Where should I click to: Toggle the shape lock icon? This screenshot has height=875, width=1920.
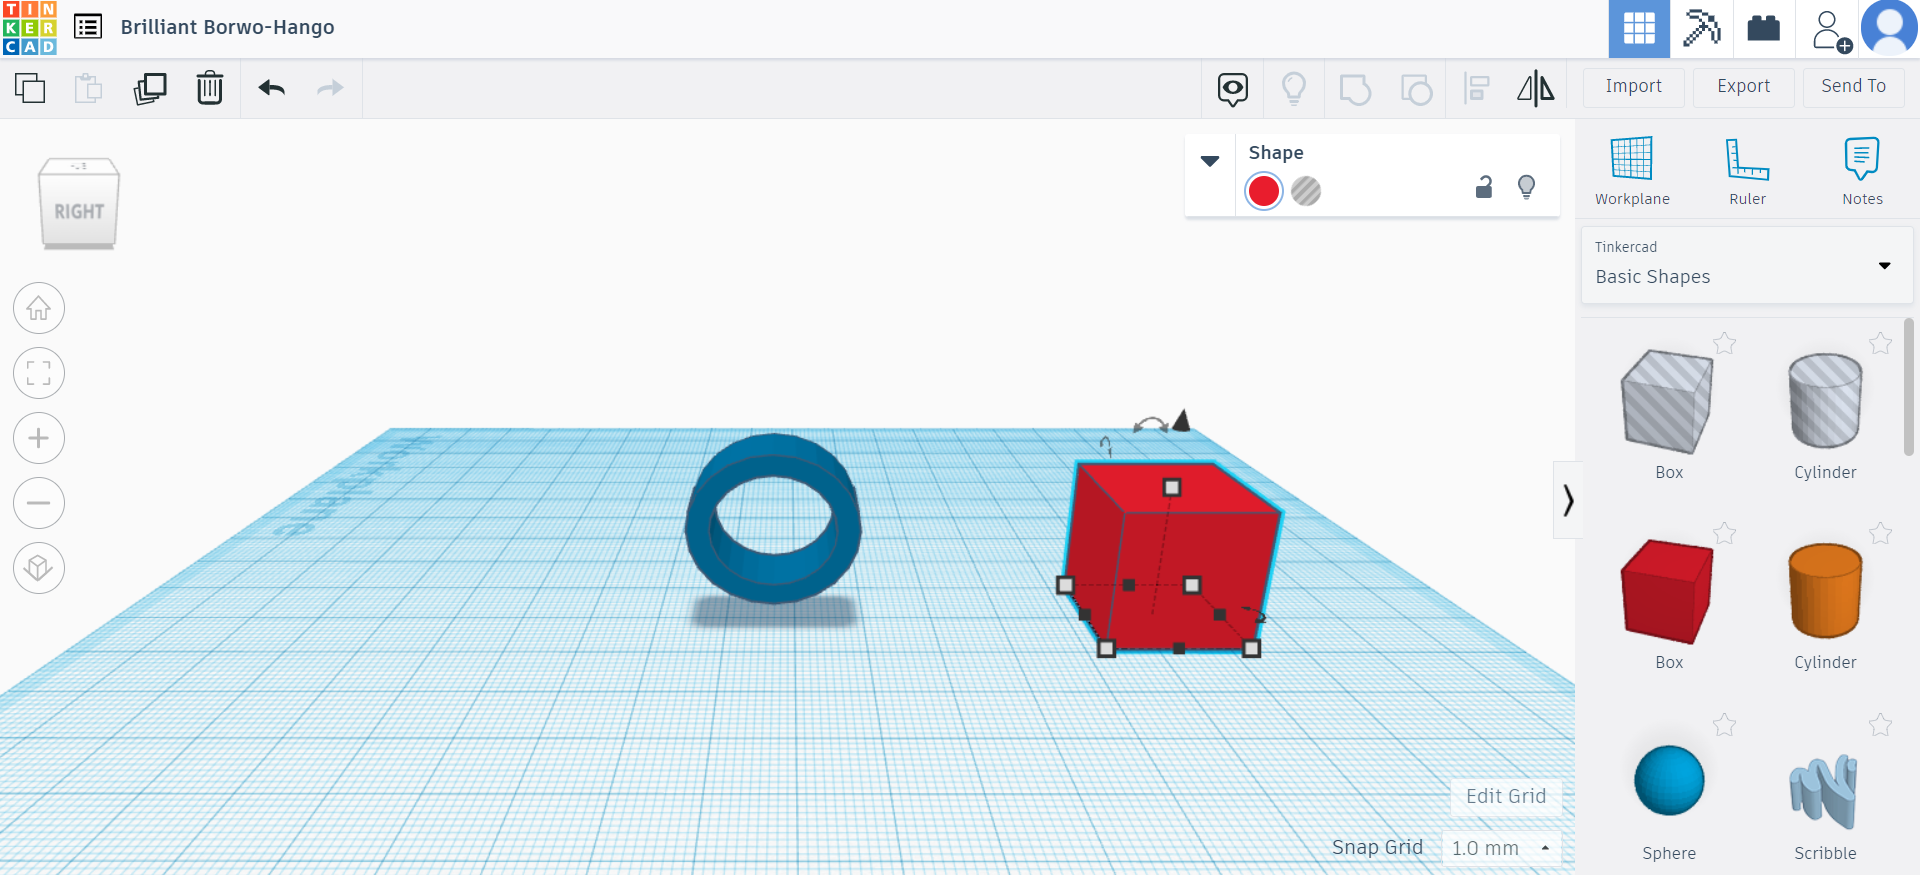(1484, 187)
